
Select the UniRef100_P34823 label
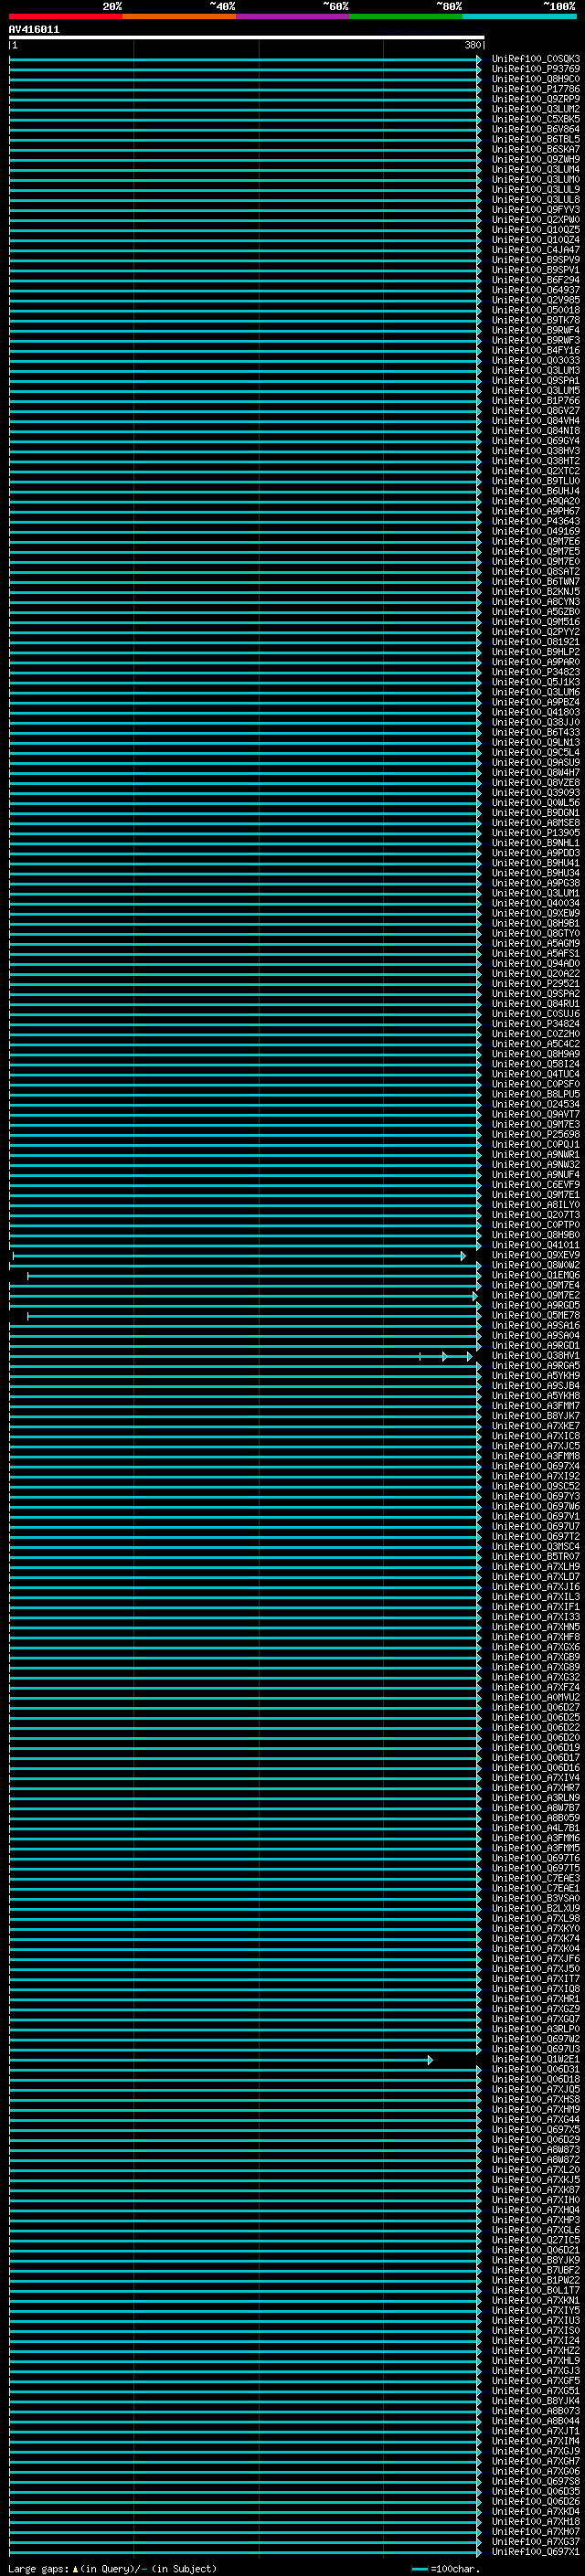coord(535,672)
